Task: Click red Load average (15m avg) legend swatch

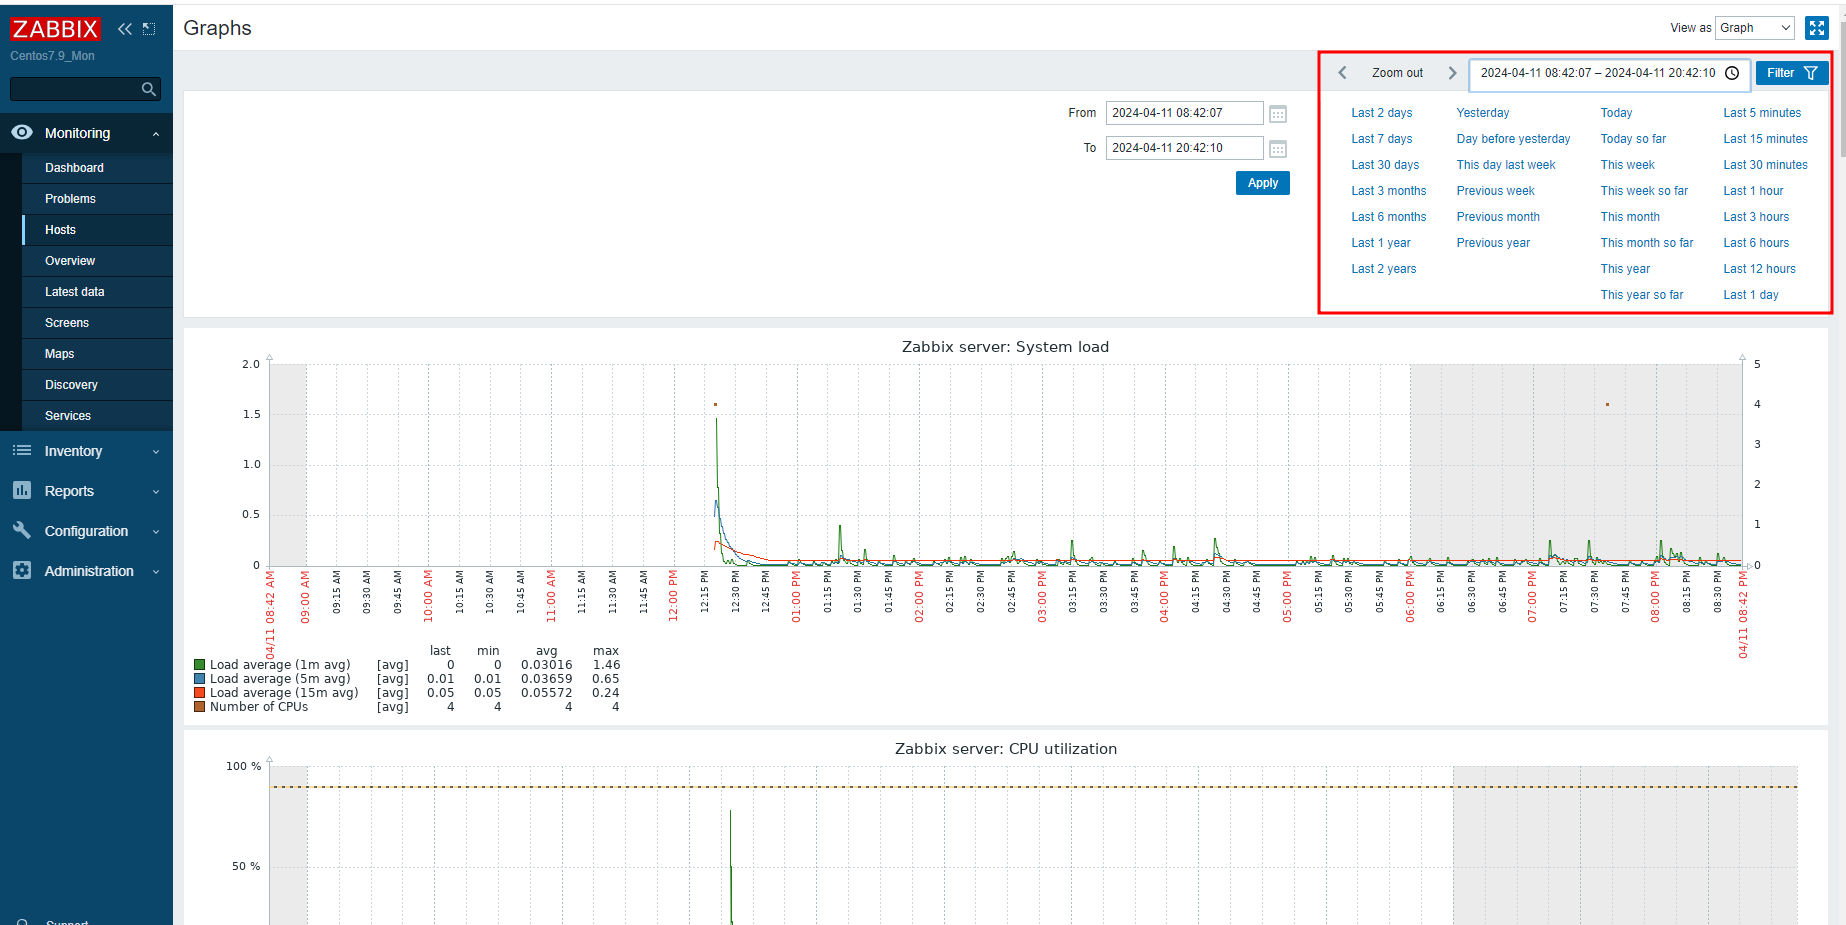Action: 199,692
